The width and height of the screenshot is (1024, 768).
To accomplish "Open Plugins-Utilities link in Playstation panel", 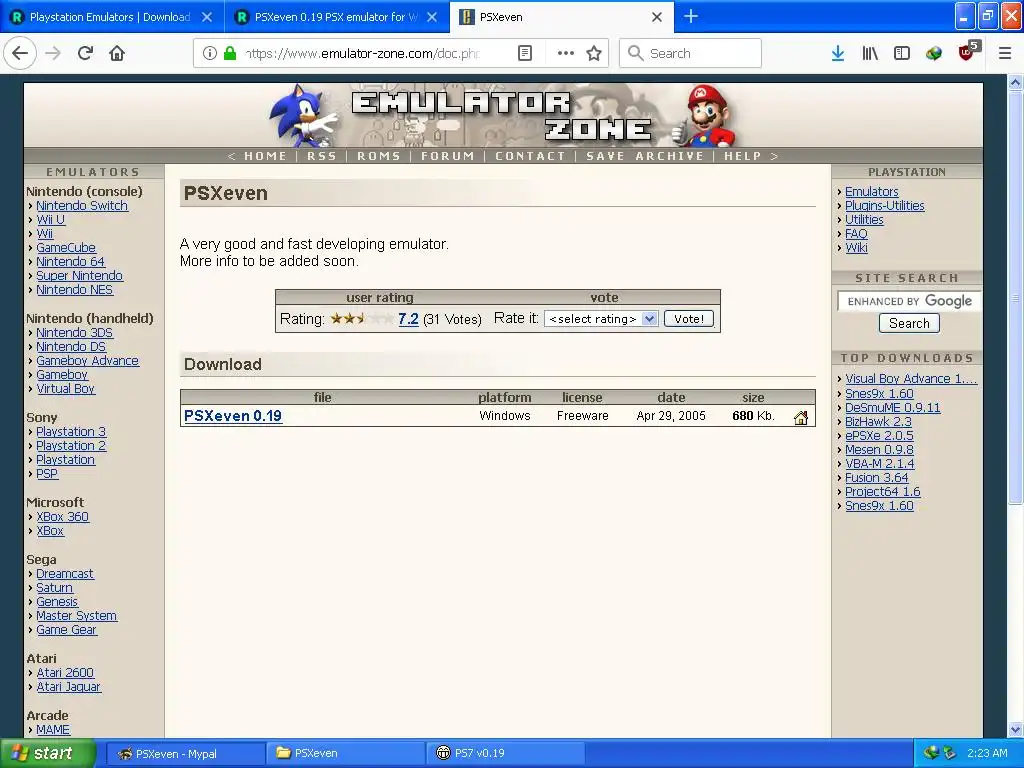I will tap(884, 206).
